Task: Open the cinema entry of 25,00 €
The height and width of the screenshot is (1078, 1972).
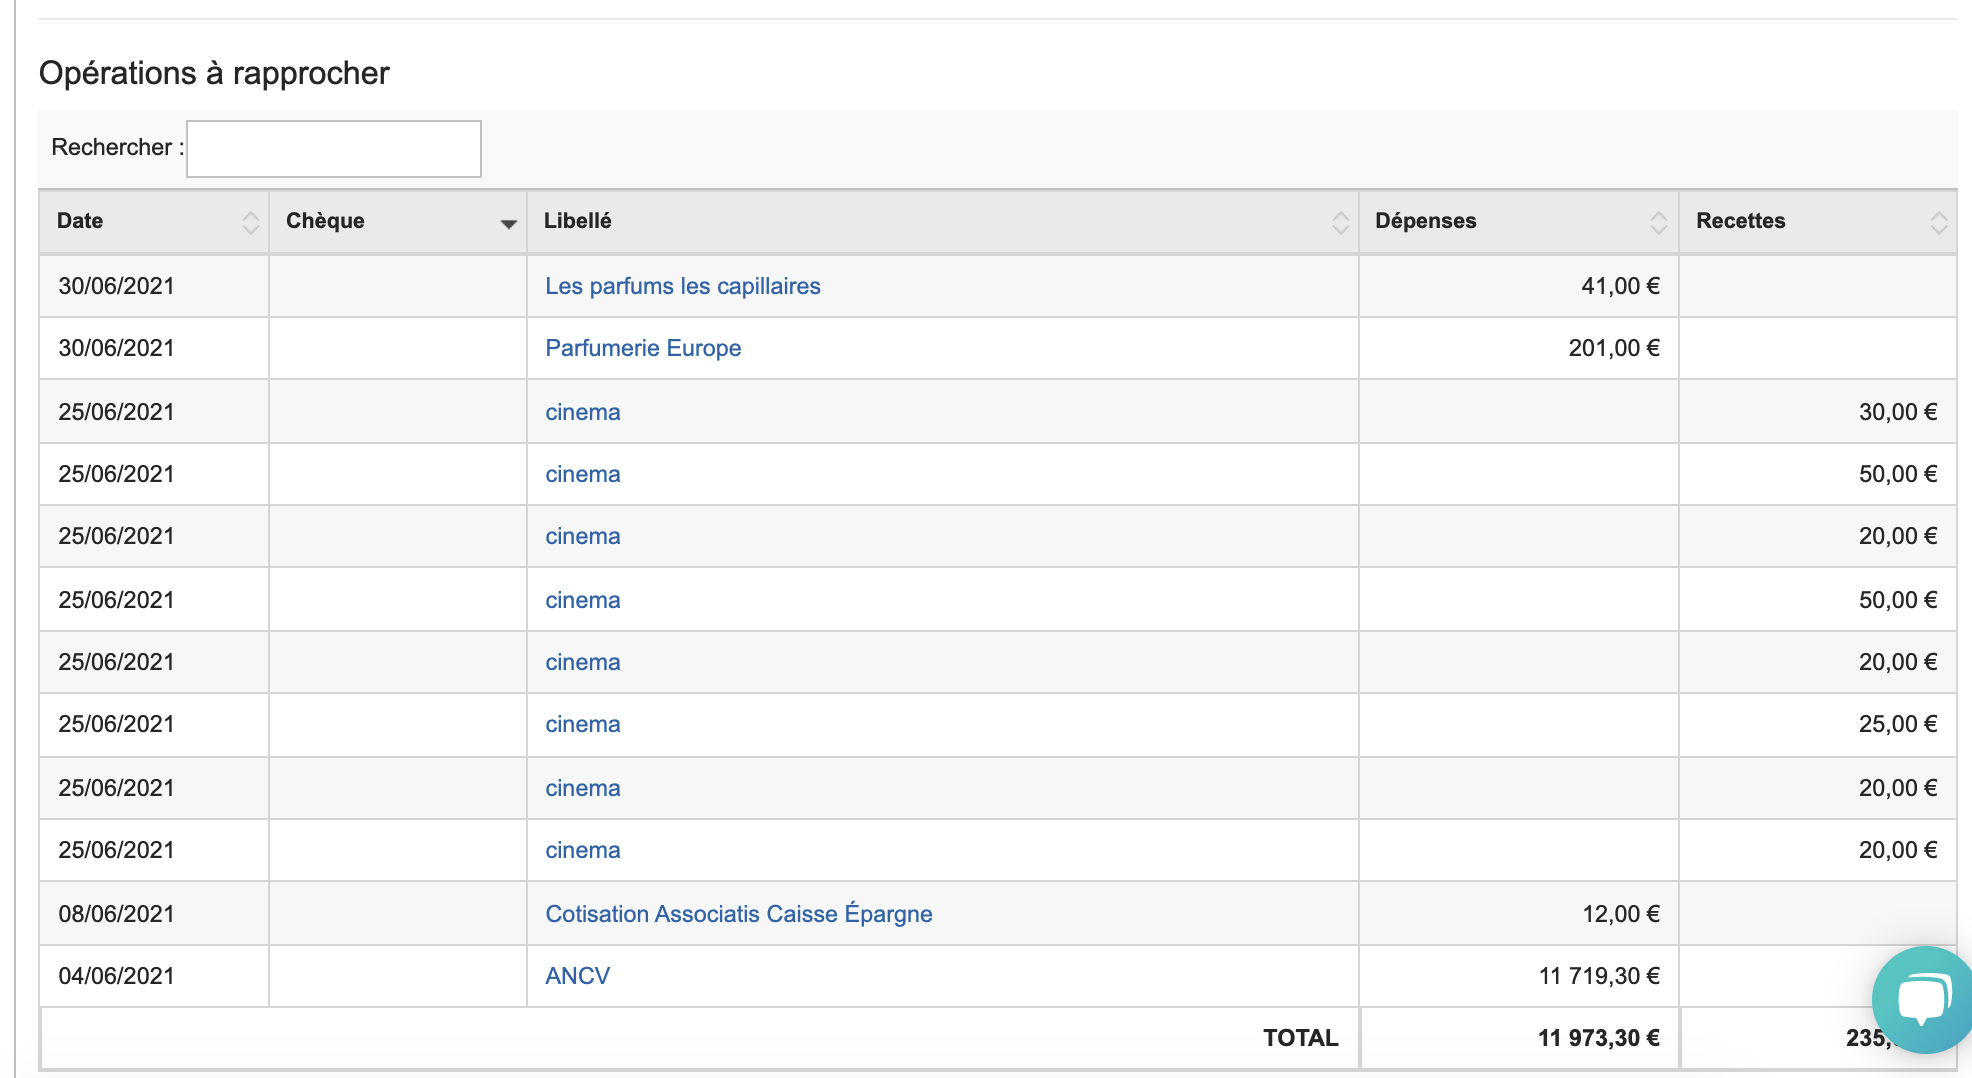Action: coord(582,724)
